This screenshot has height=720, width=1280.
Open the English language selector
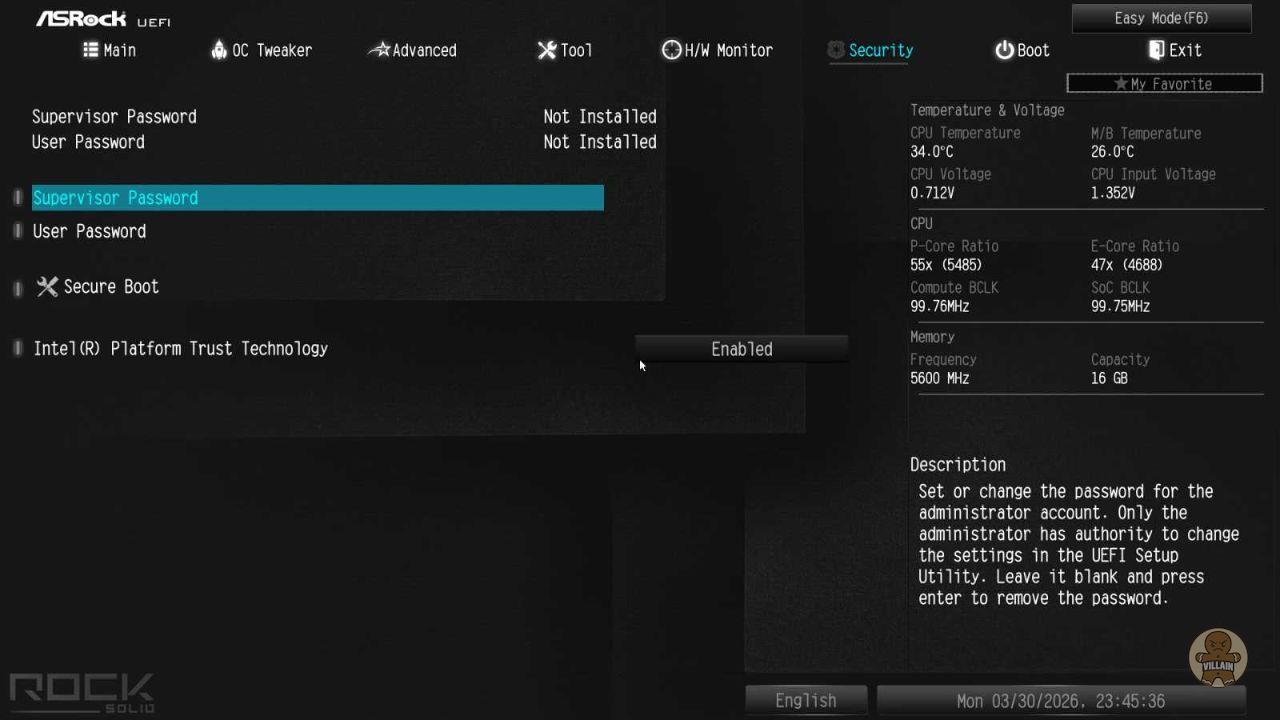tap(805, 700)
